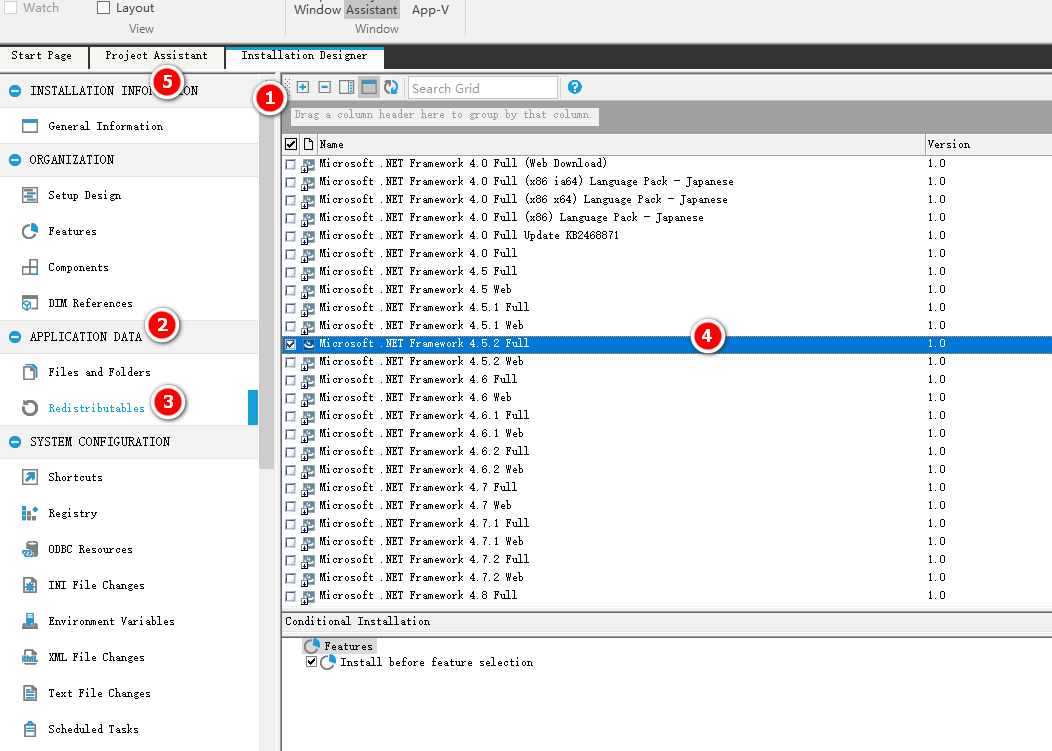Viewport: 1052px width, 751px height.
Task: Open the Redistributables view
Action: [x=96, y=408]
